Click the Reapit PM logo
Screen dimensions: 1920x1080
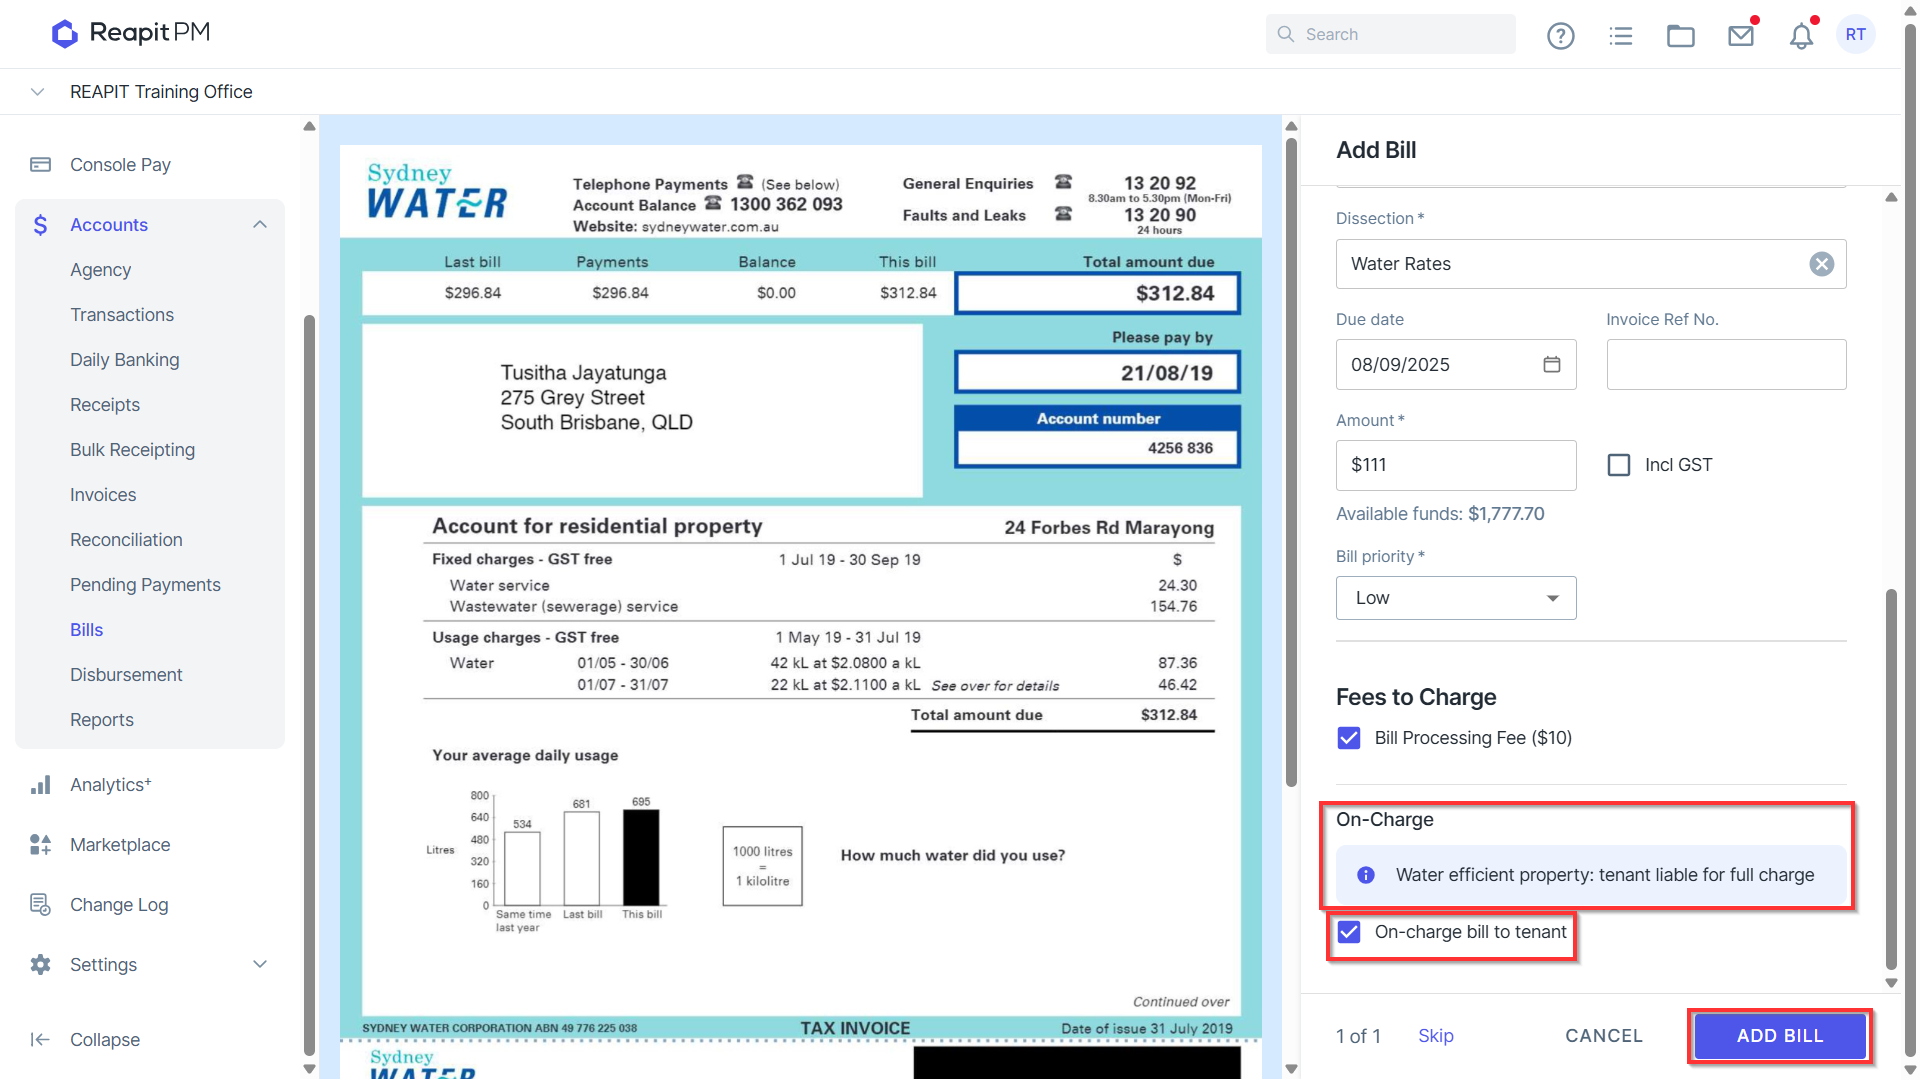tap(131, 33)
